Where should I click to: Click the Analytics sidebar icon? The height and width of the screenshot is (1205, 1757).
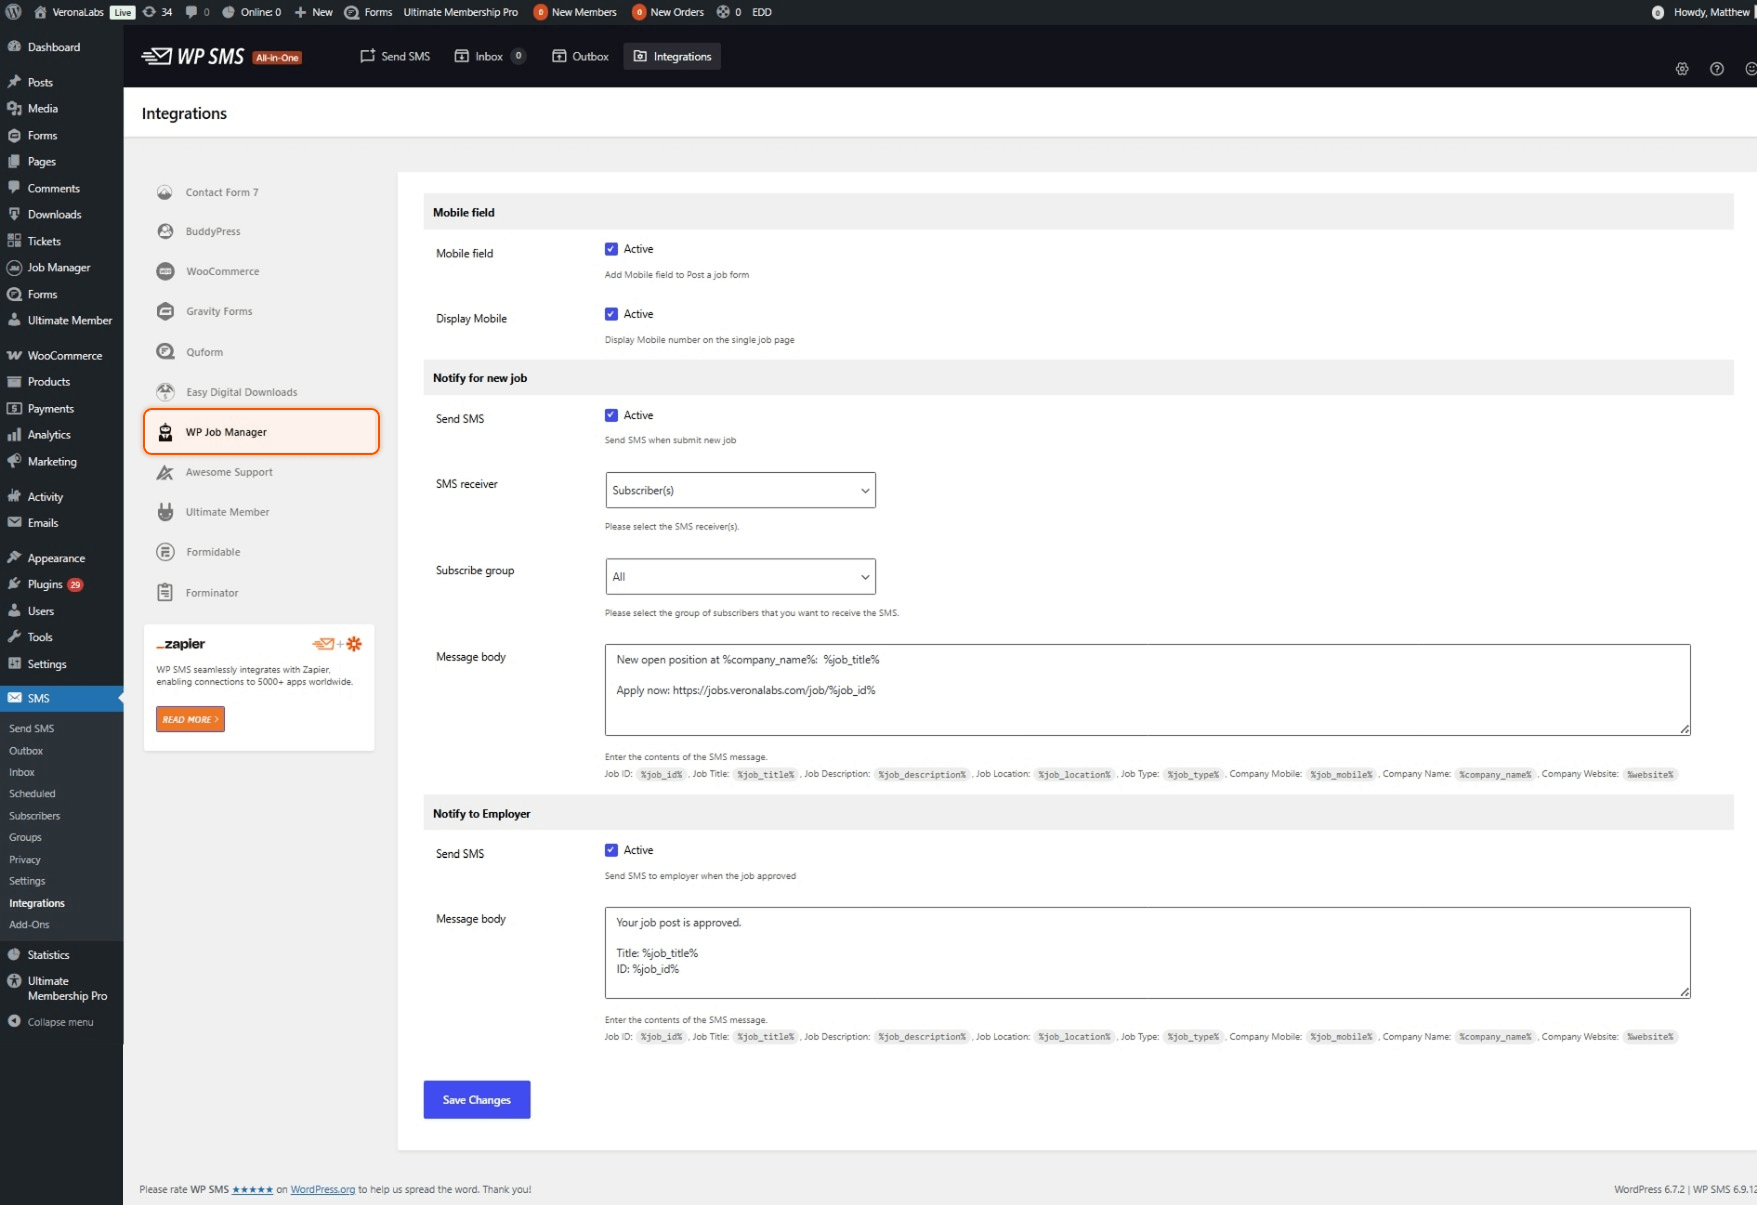[14, 435]
